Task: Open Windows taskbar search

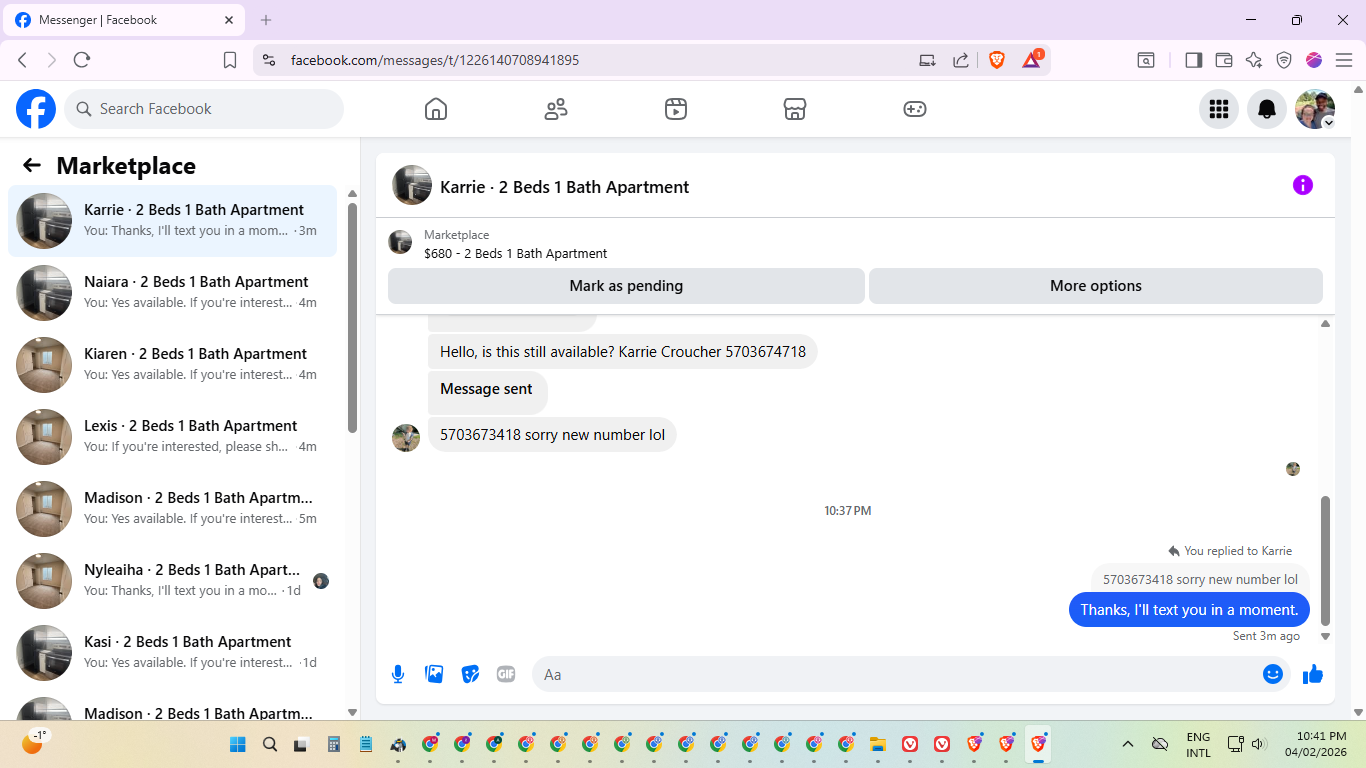Action: pyautogui.click(x=270, y=744)
